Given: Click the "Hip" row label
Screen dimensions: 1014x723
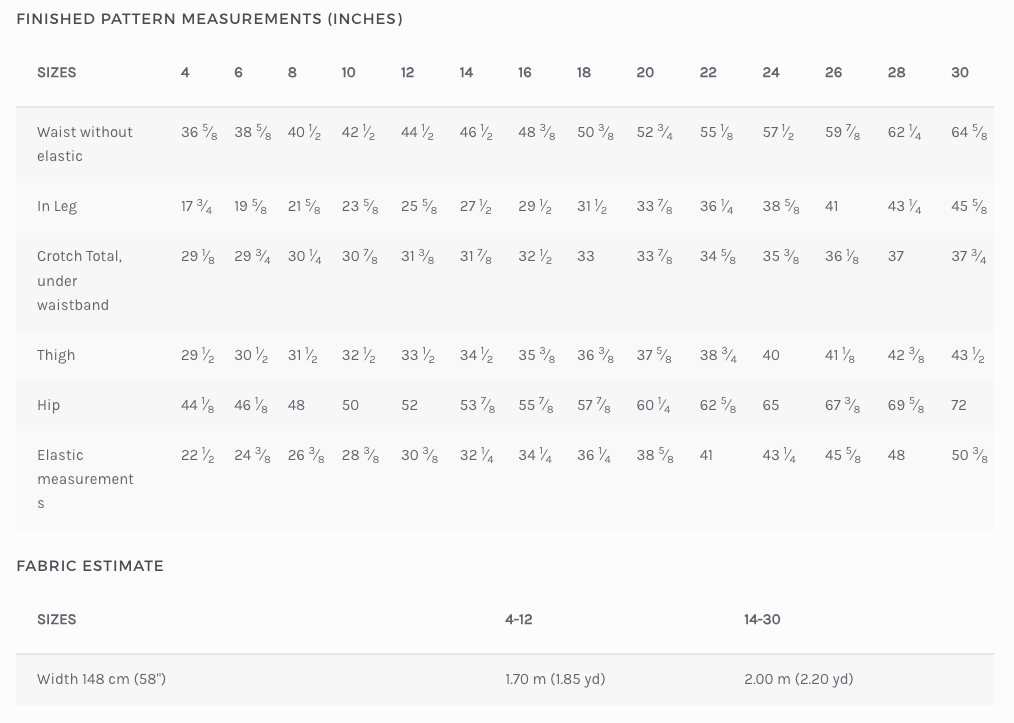Looking at the screenshot, I should [49, 405].
